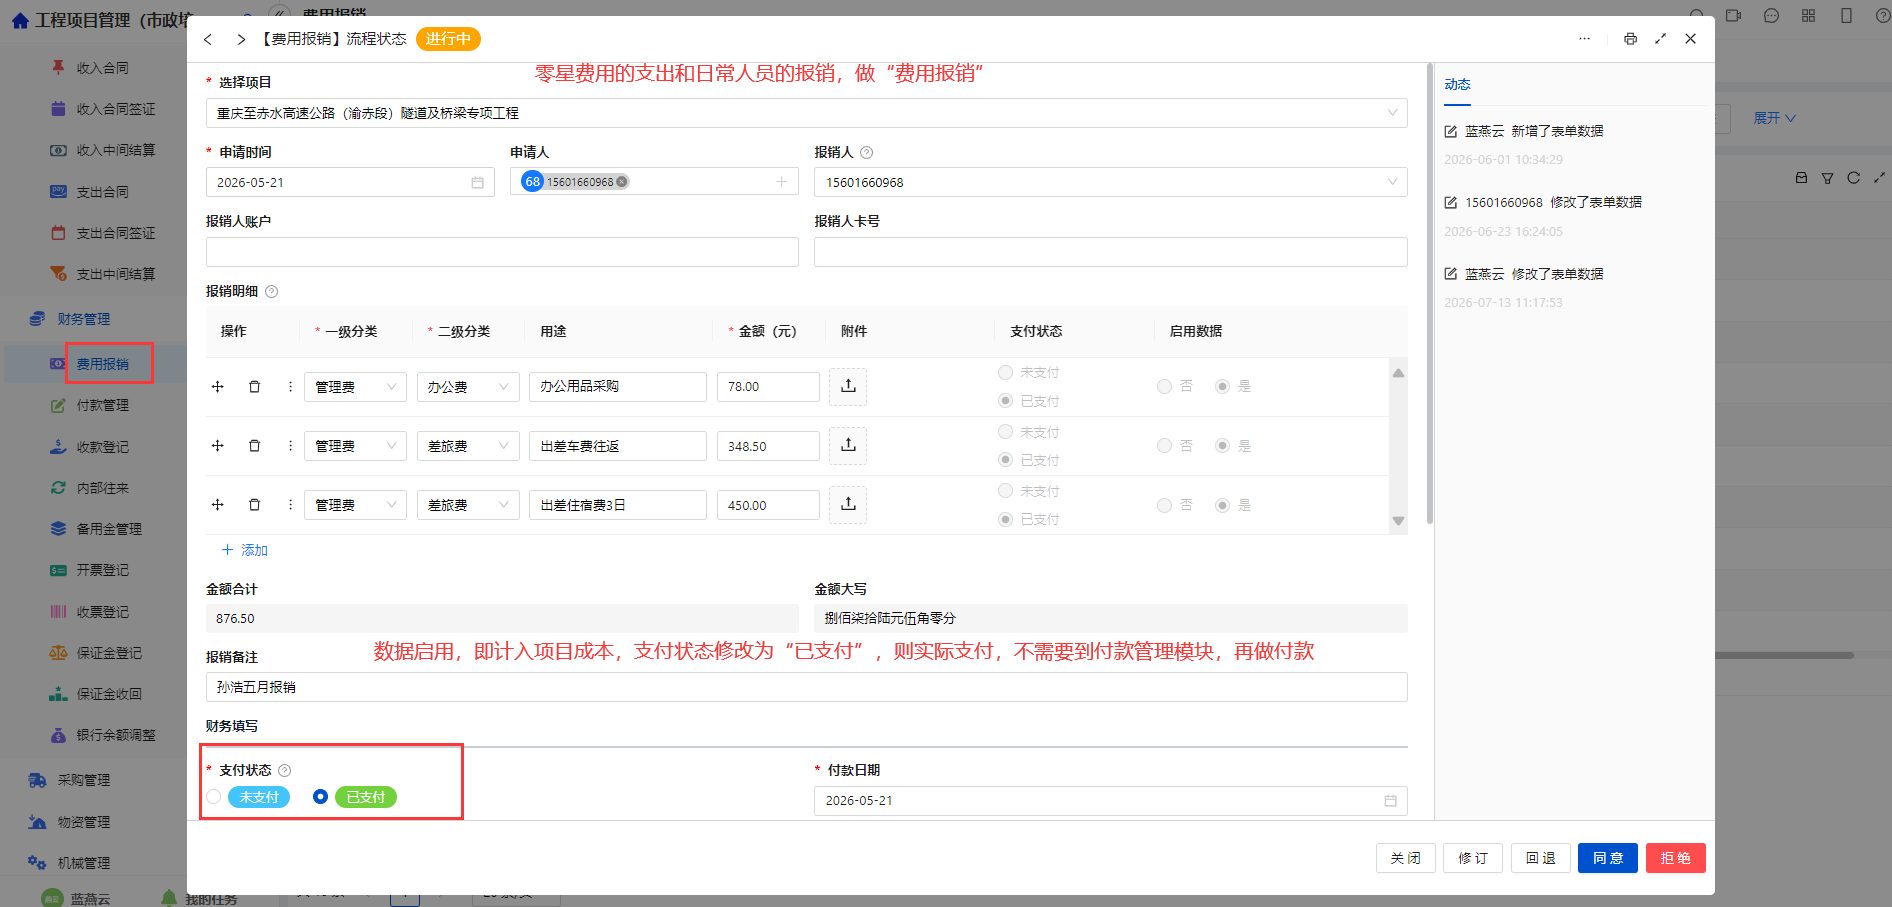Click background list horizontal scrollbar

[1785, 656]
